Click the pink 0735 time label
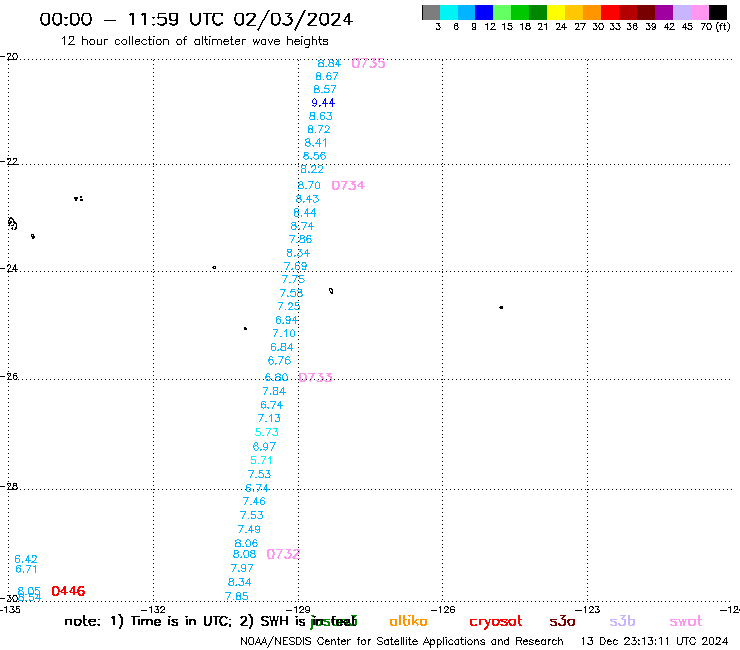This screenshot has height=650, width=740. click(369, 63)
